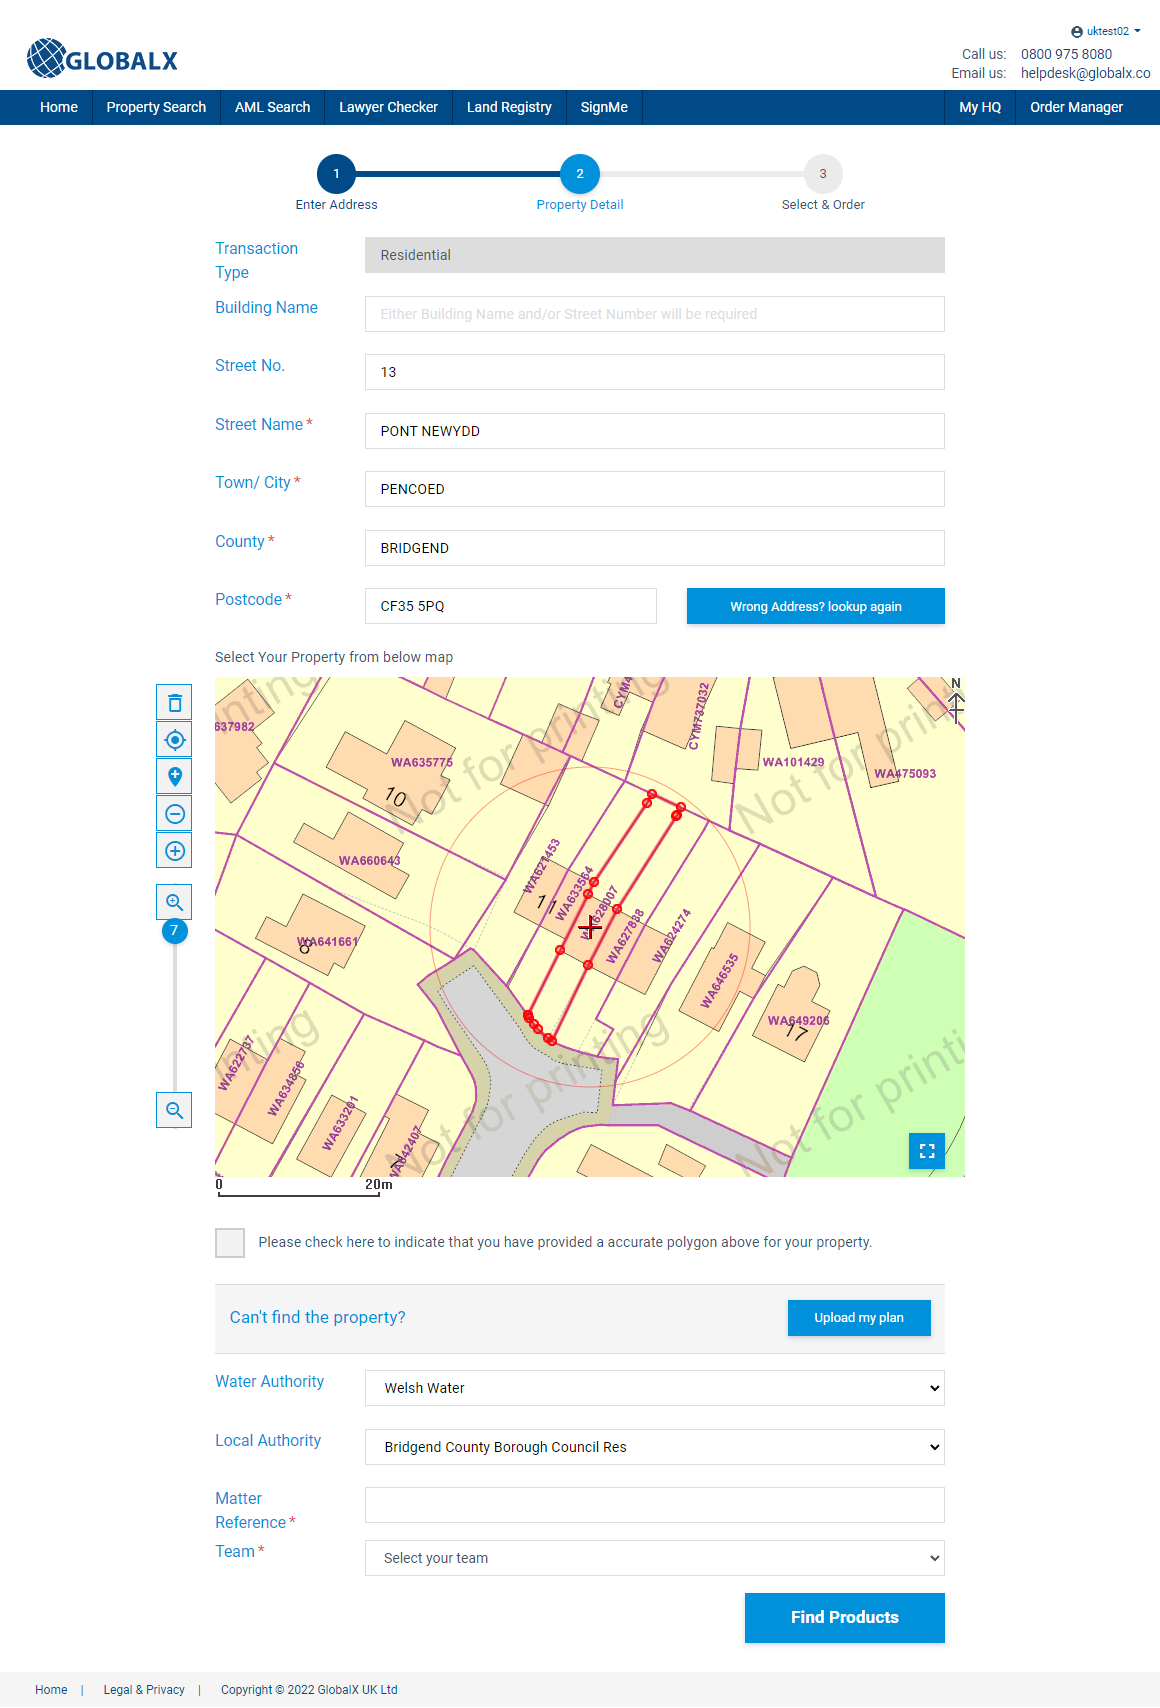Click the footer Home link
The image size is (1160, 1708).
click(x=51, y=1690)
